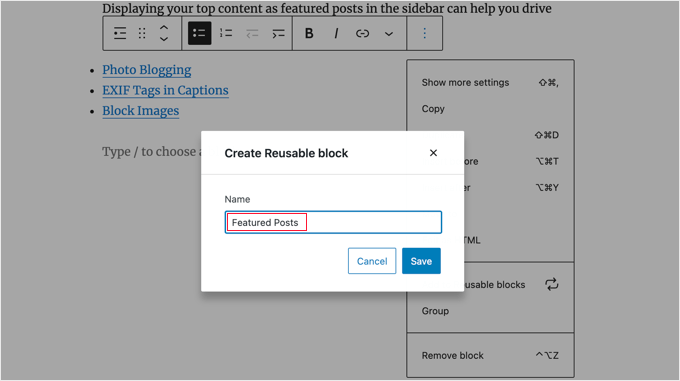Click the drag handle dots icon
The height and width of the screenshot is (381, 680).
click(x=142, y=33)
